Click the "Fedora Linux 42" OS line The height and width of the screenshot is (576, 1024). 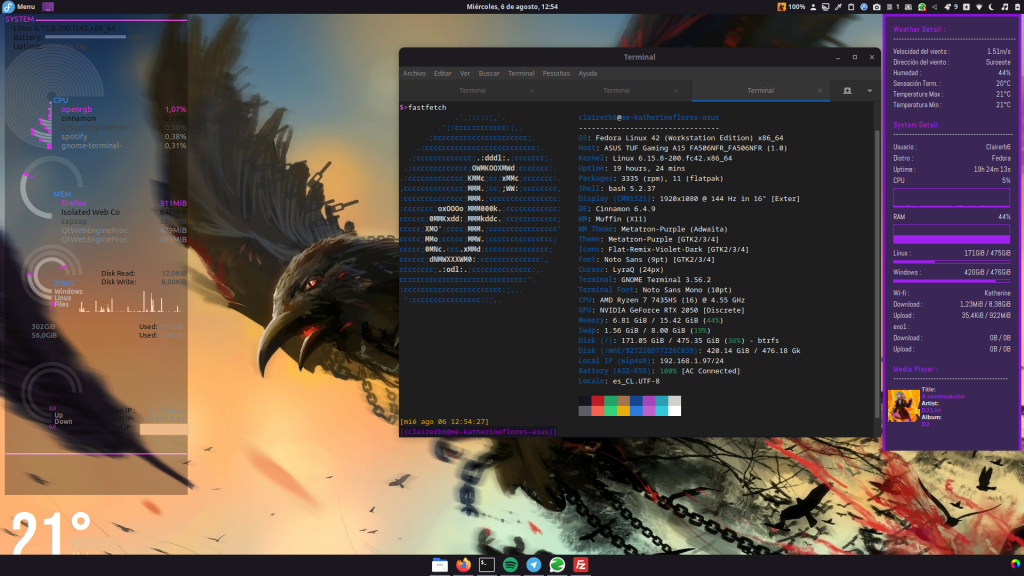click(x=680, y=138)
